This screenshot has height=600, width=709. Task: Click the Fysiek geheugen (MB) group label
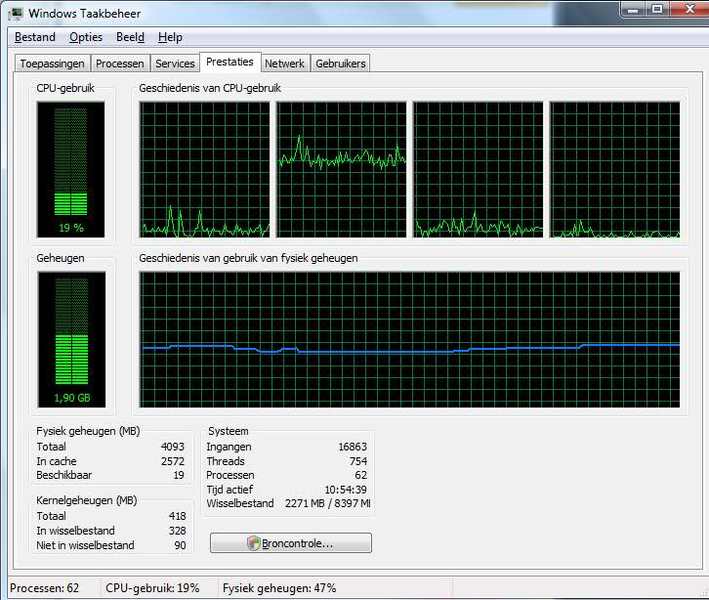click(88, 431)
